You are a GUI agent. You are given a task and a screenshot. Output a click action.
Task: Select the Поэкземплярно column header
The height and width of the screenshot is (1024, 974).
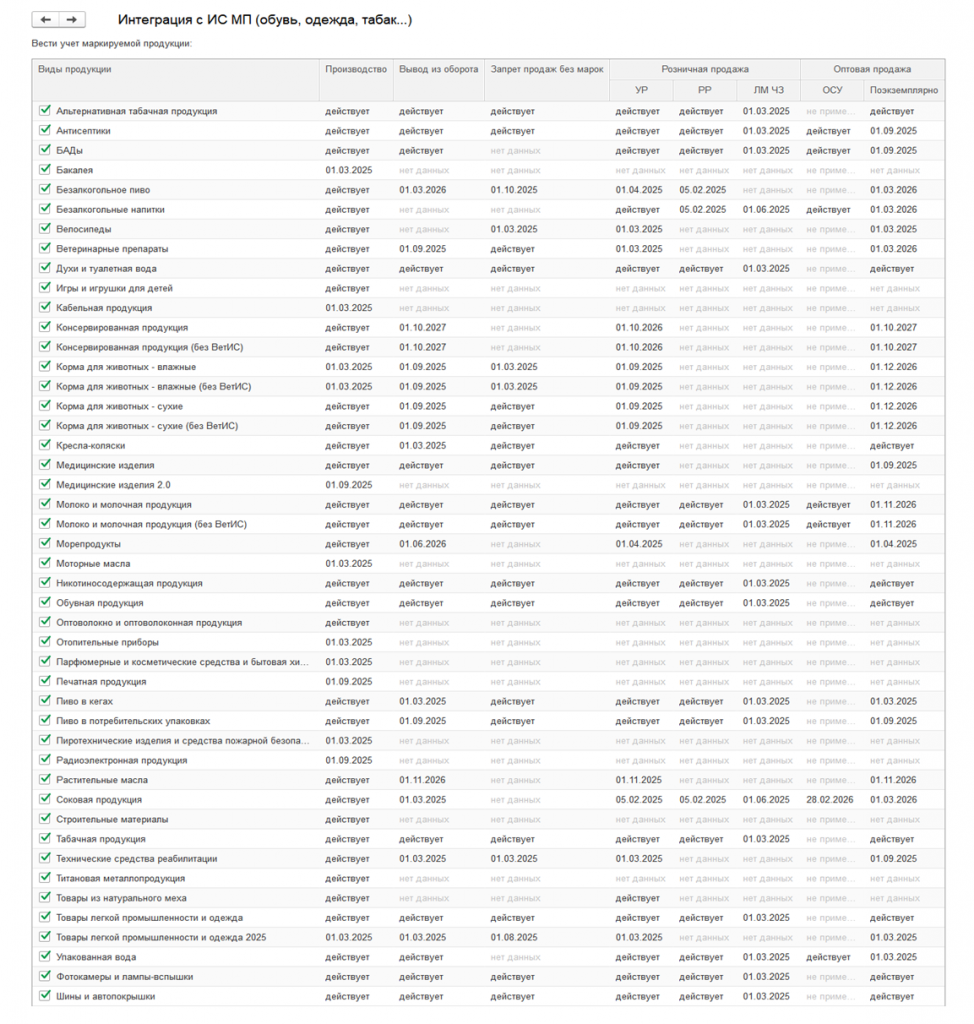tap(904, 90)
